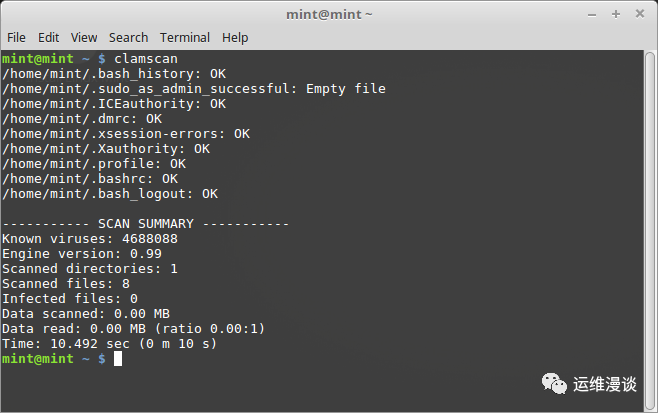Open the Help menu
Screen dimensions: 658x413
pos(235,38)
